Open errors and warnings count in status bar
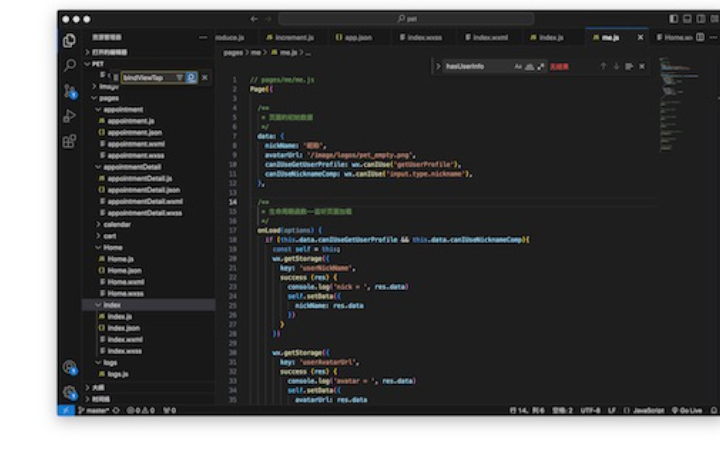Screen dimensions: 720x450 point(141,410)
